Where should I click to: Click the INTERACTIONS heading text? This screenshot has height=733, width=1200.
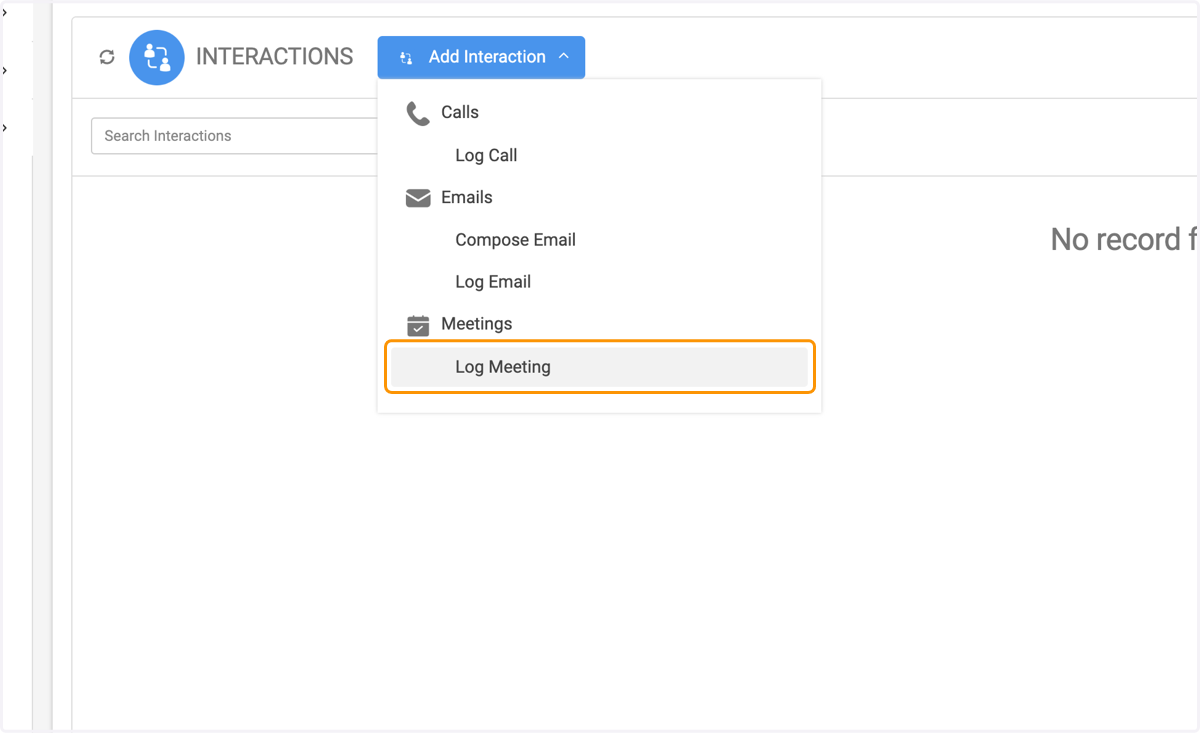pyautogui.click(x=275, y=57)
